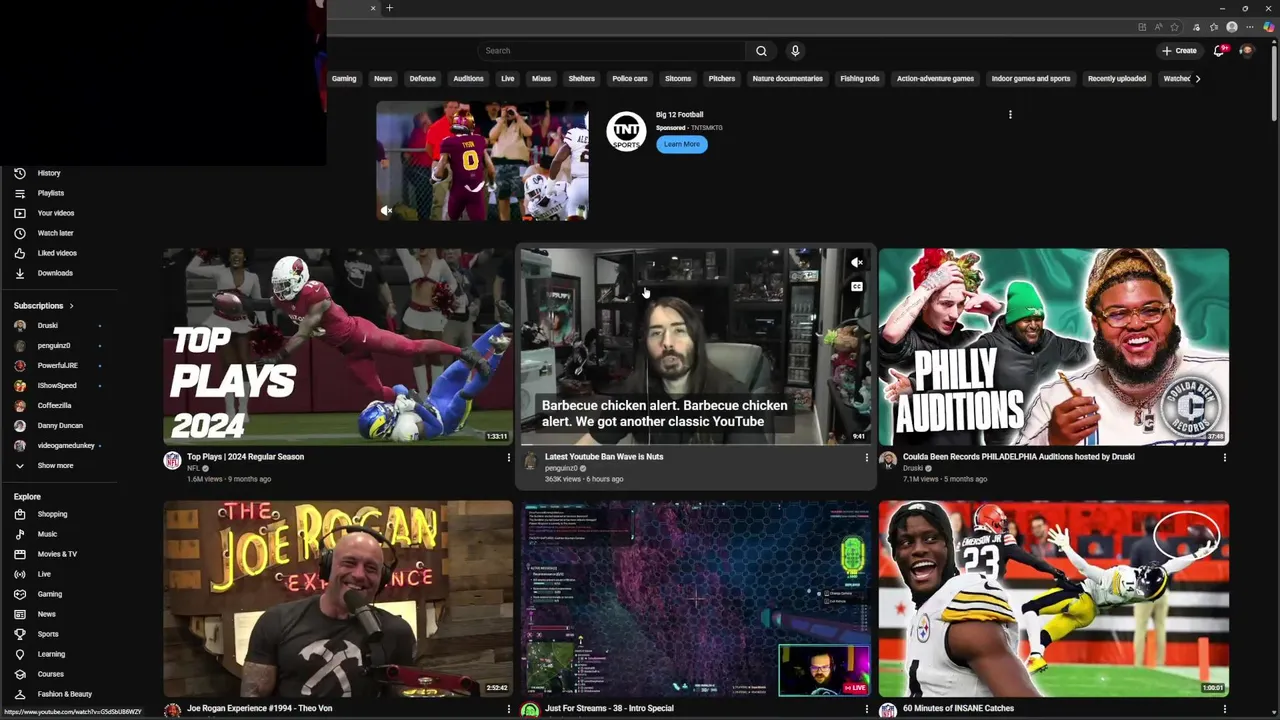Play the Just For Streams live thumbnail
The width and height of the screenshot is (1280, 720).
point(696,598)
